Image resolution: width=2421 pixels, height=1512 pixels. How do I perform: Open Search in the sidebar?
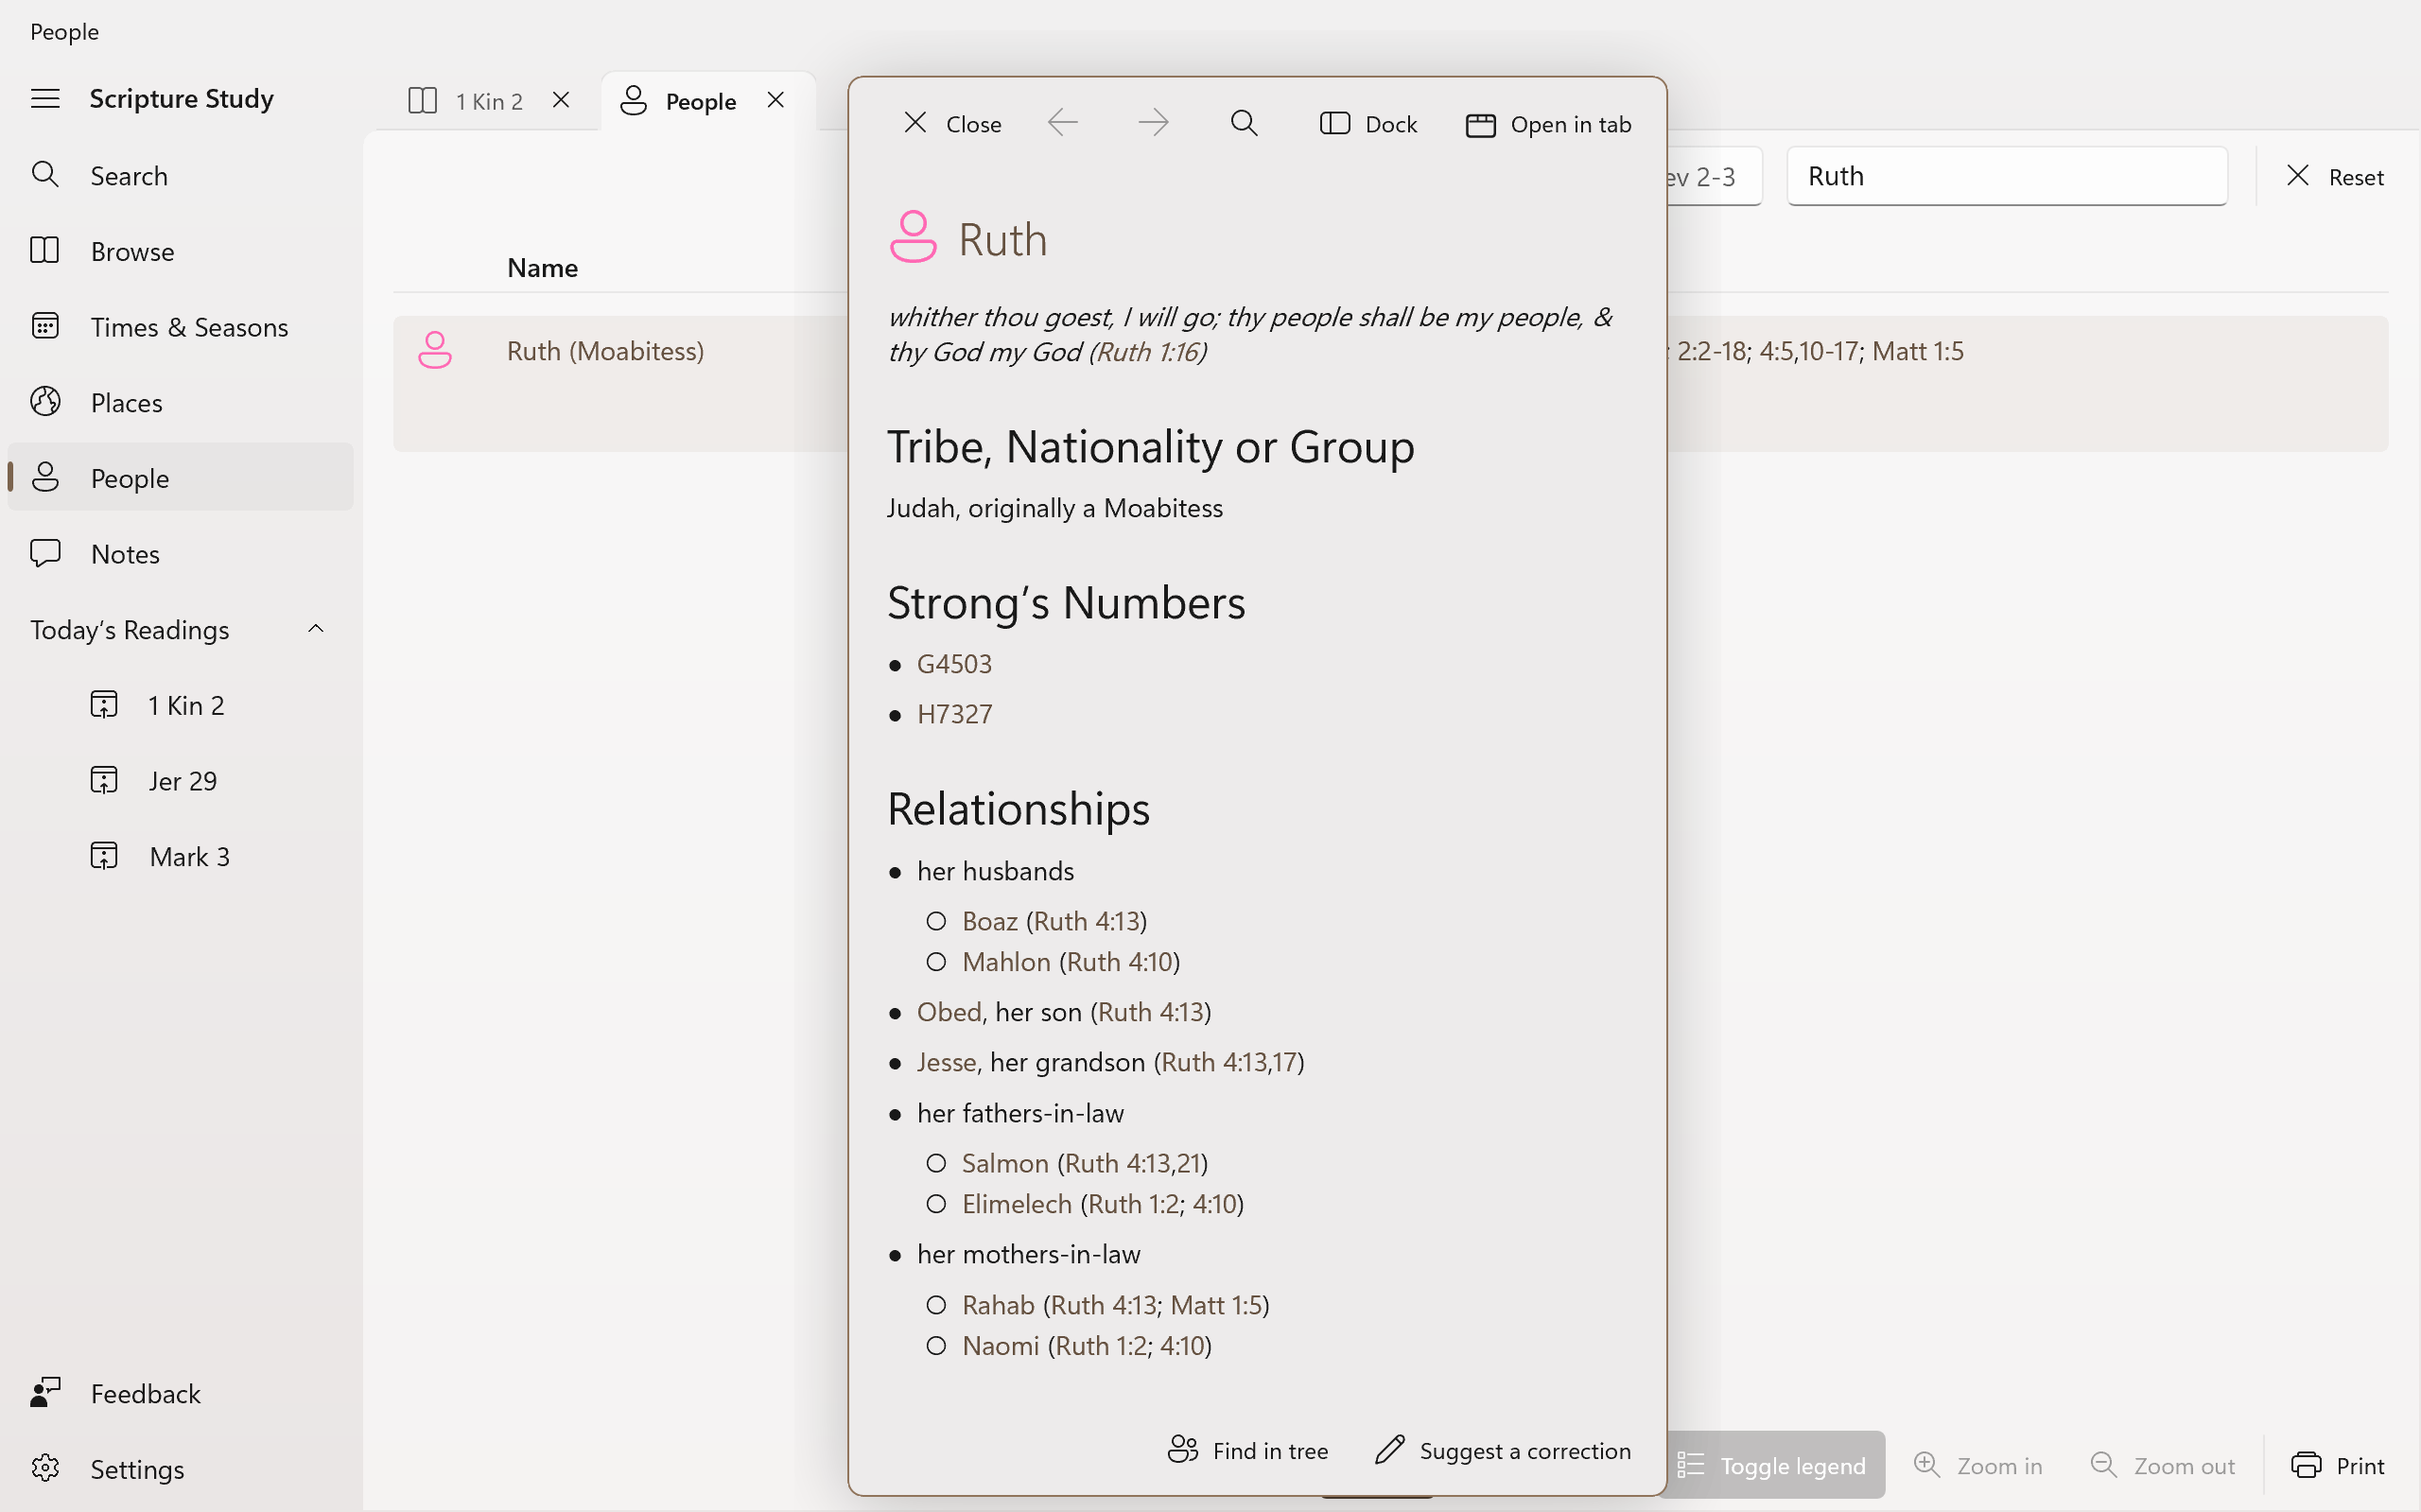[180, 175]
